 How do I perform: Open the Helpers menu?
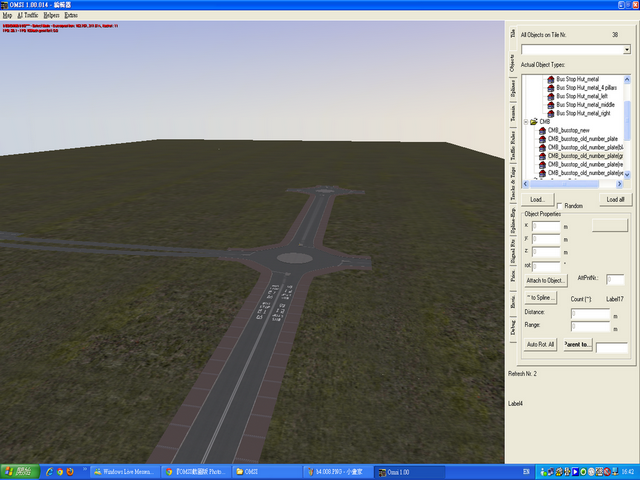[x=51, y=15]
